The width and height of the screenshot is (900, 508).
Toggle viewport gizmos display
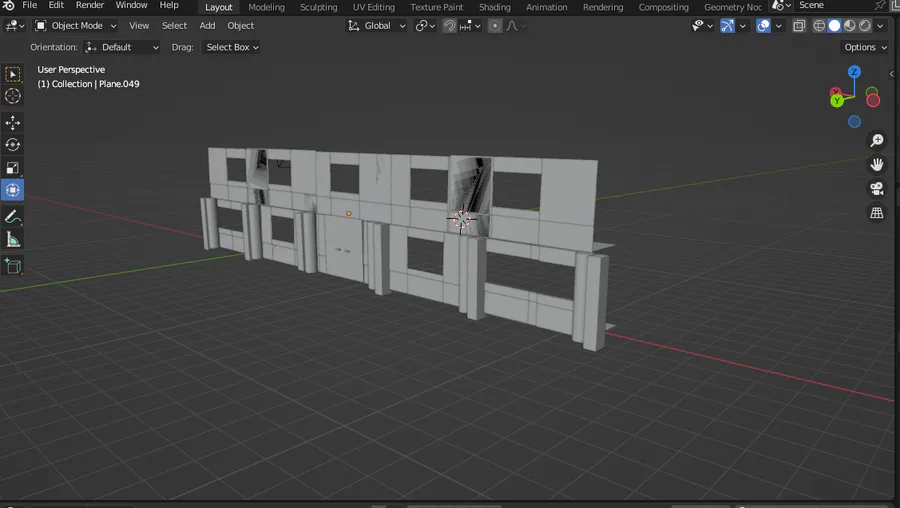coord(727,26)
